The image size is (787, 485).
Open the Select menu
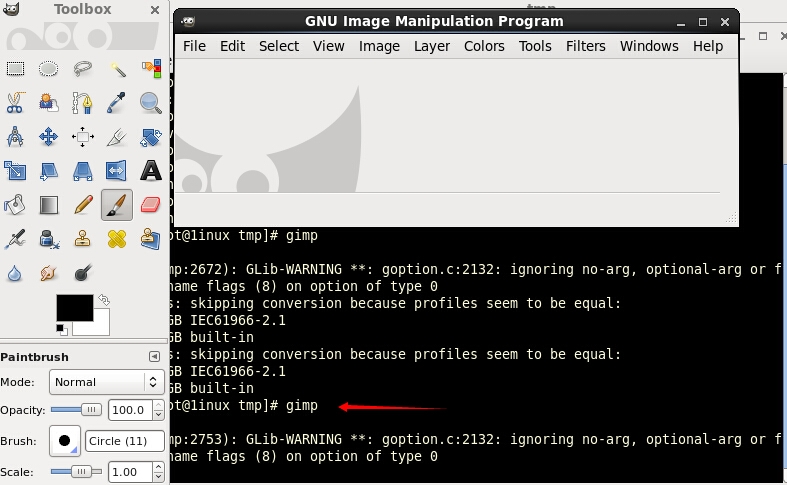[x=279, y=46]
